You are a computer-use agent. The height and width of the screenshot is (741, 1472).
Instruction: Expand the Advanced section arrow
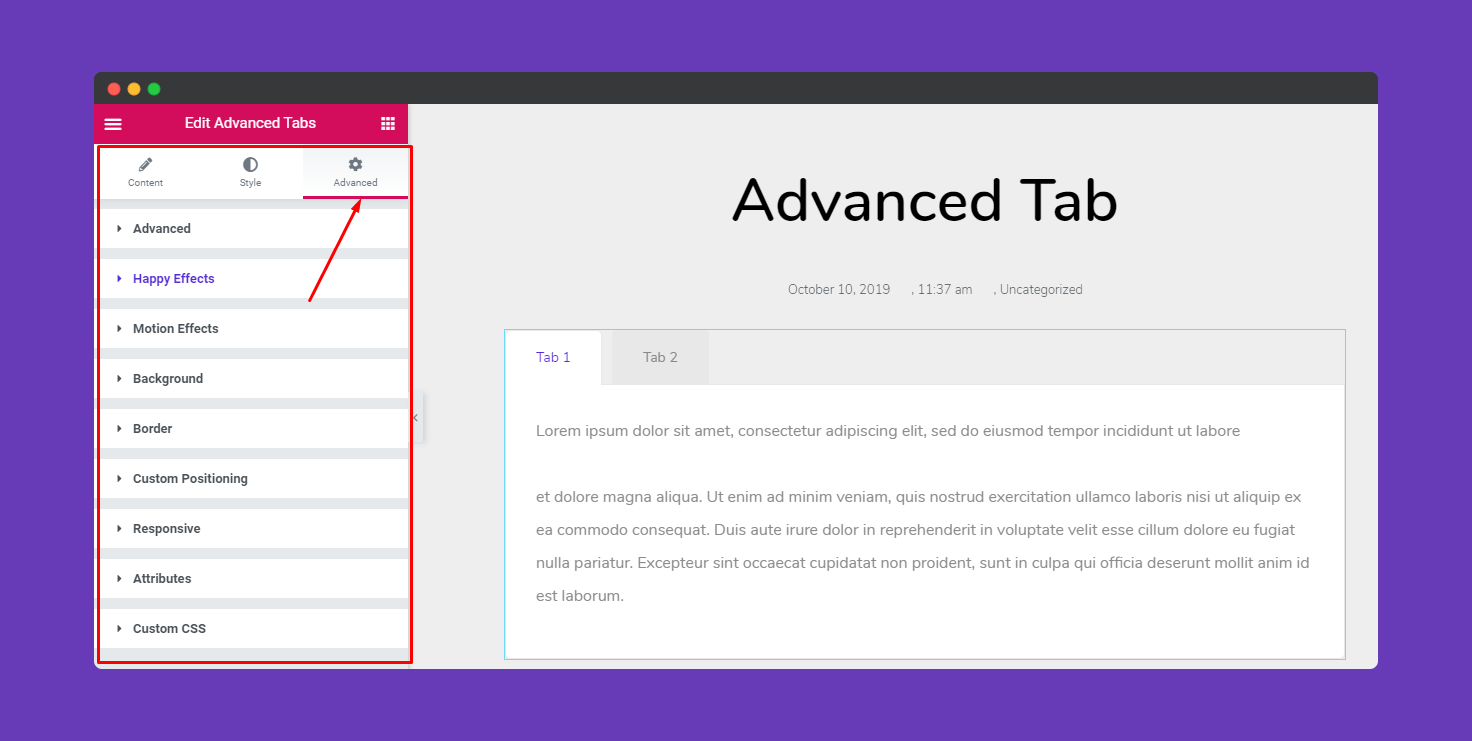119,228
